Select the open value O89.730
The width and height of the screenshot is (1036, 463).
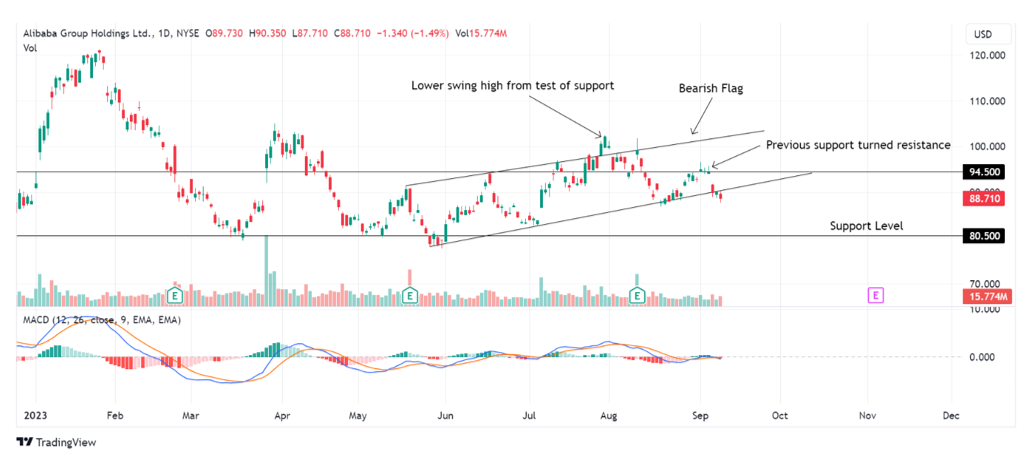(x=225, y=33)
